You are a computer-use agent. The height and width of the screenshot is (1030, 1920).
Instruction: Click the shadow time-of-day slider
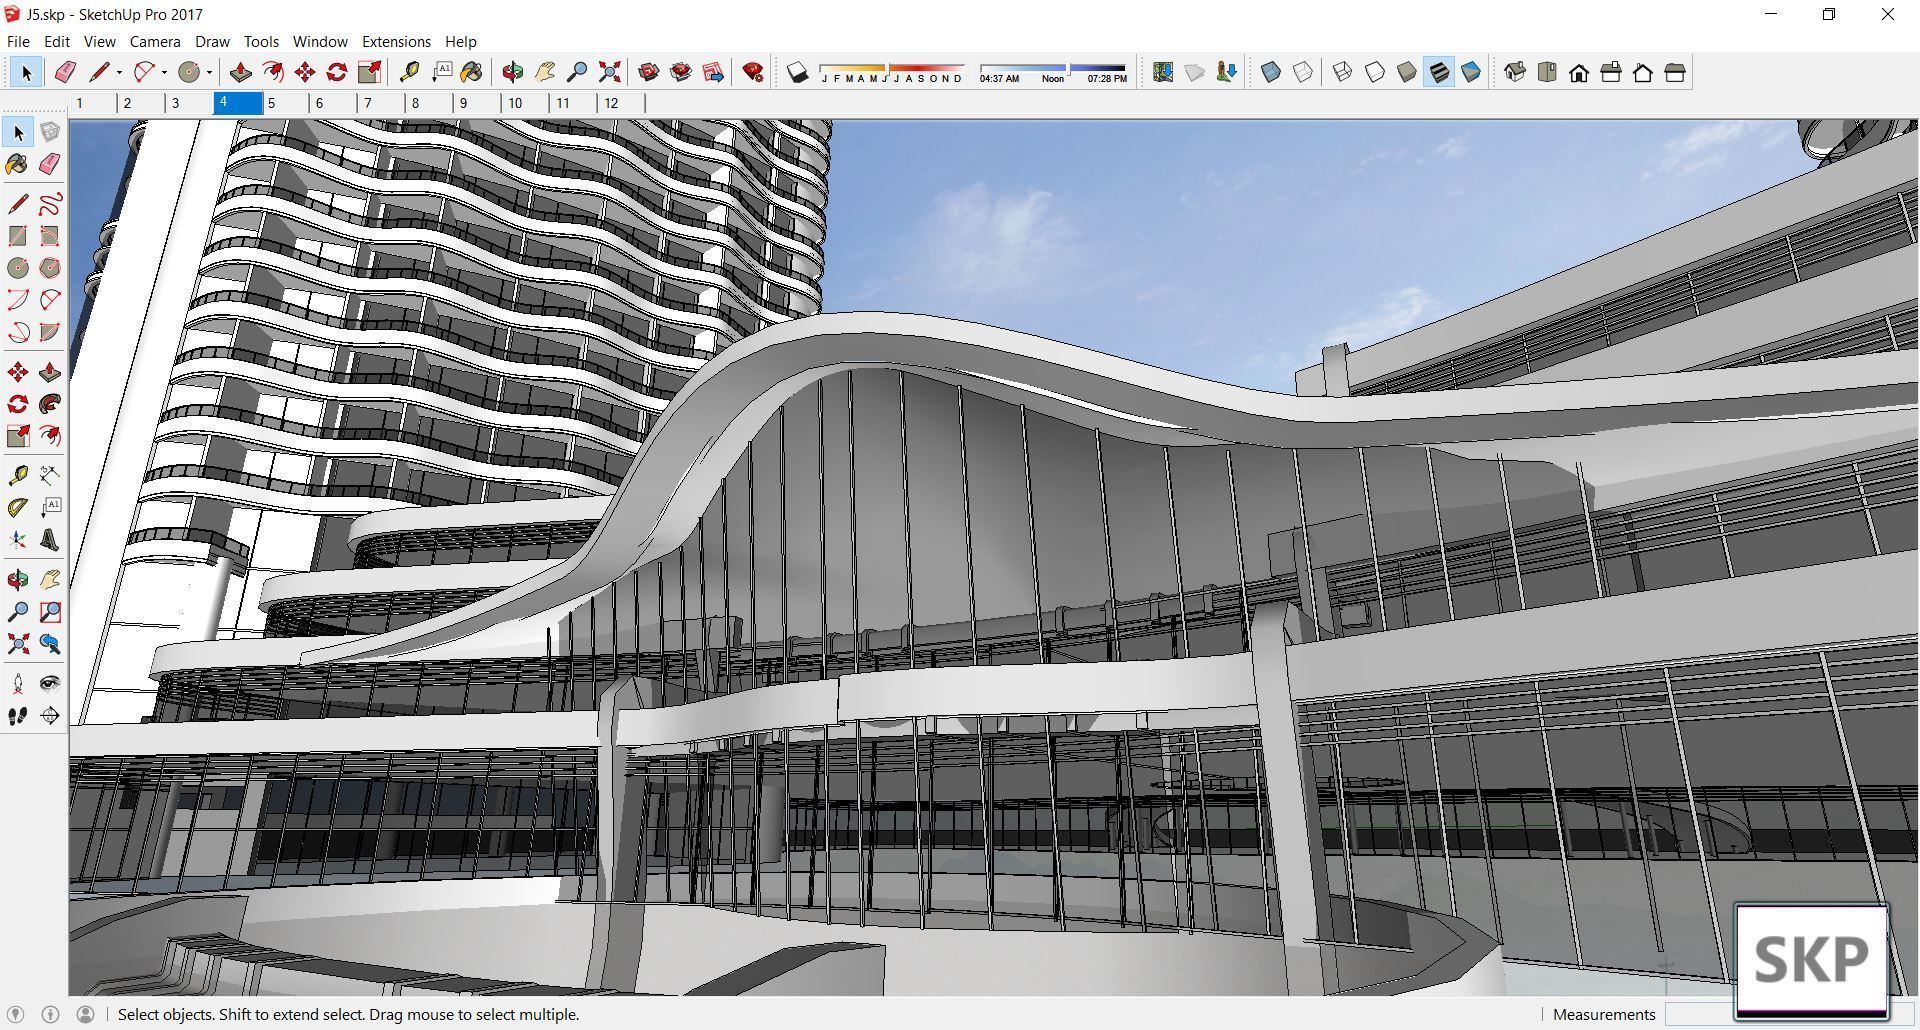1053,72
